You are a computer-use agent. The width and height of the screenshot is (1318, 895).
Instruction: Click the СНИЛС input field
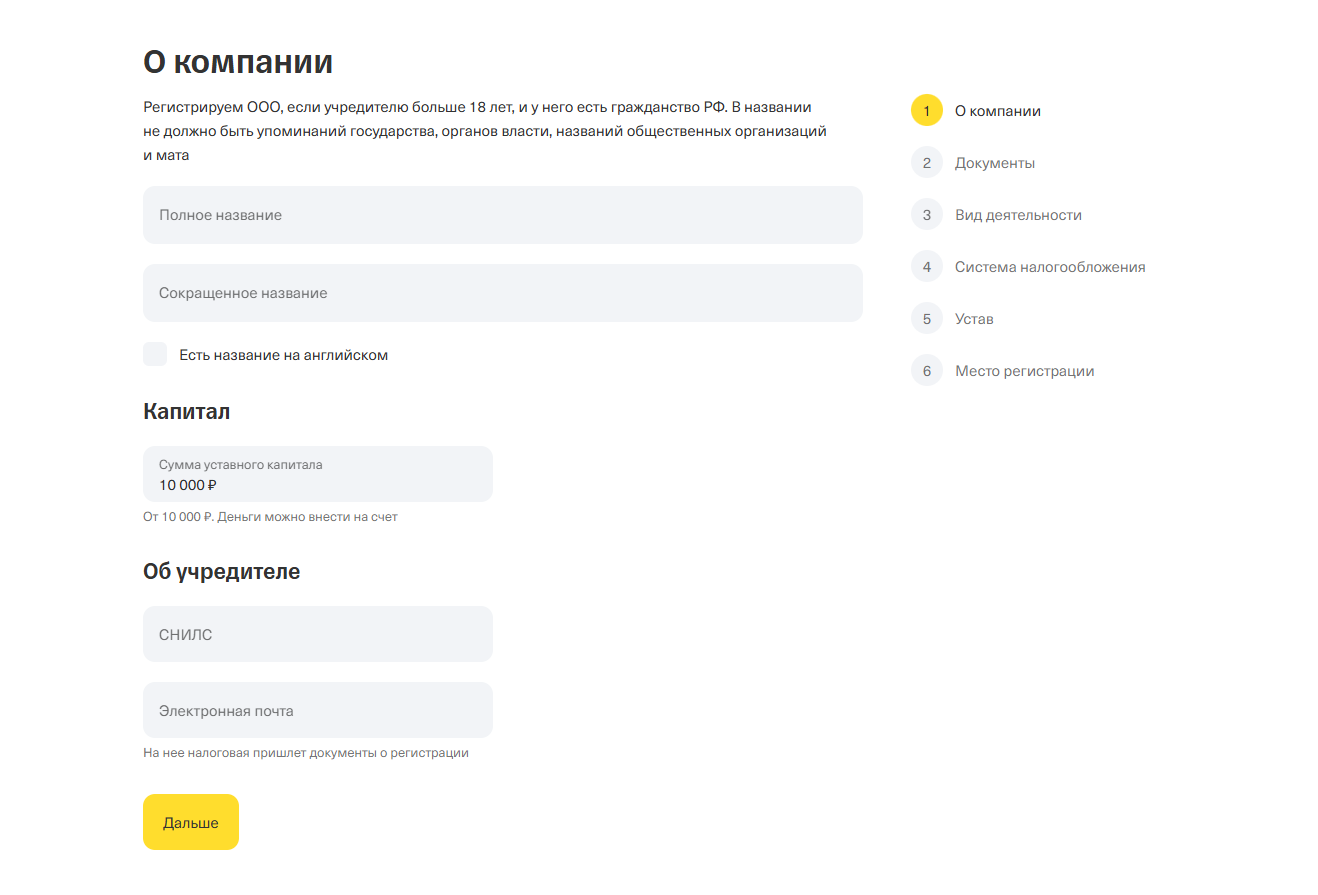(318, 634)
